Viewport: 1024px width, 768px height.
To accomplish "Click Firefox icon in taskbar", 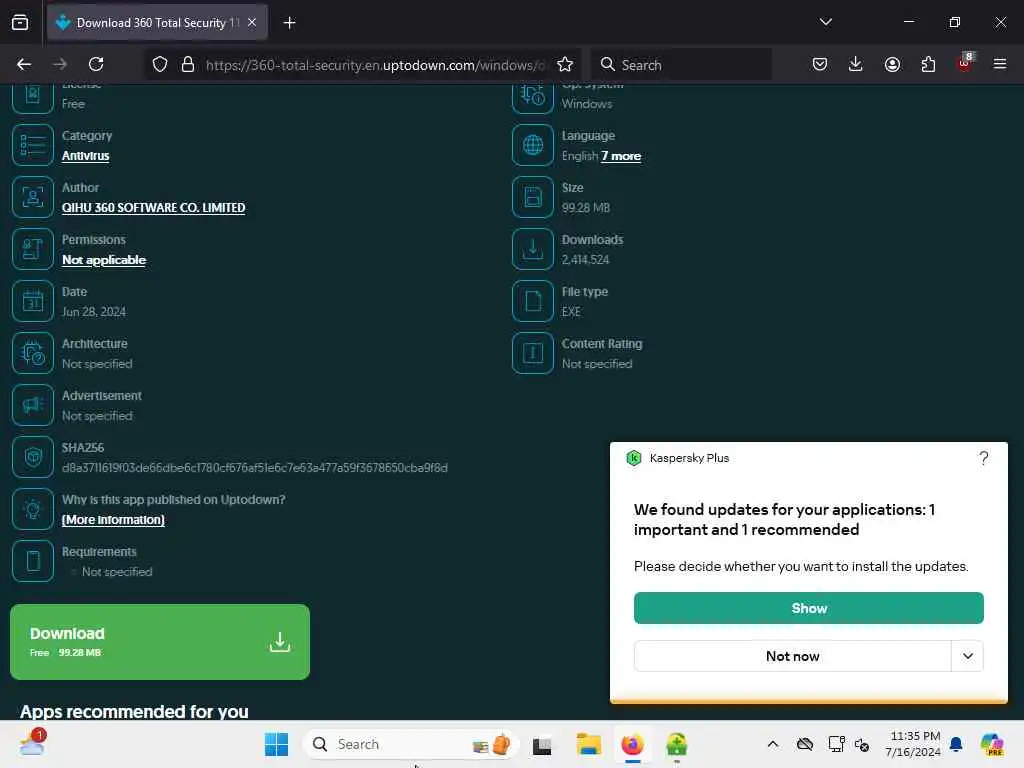I will coord(632,744).
